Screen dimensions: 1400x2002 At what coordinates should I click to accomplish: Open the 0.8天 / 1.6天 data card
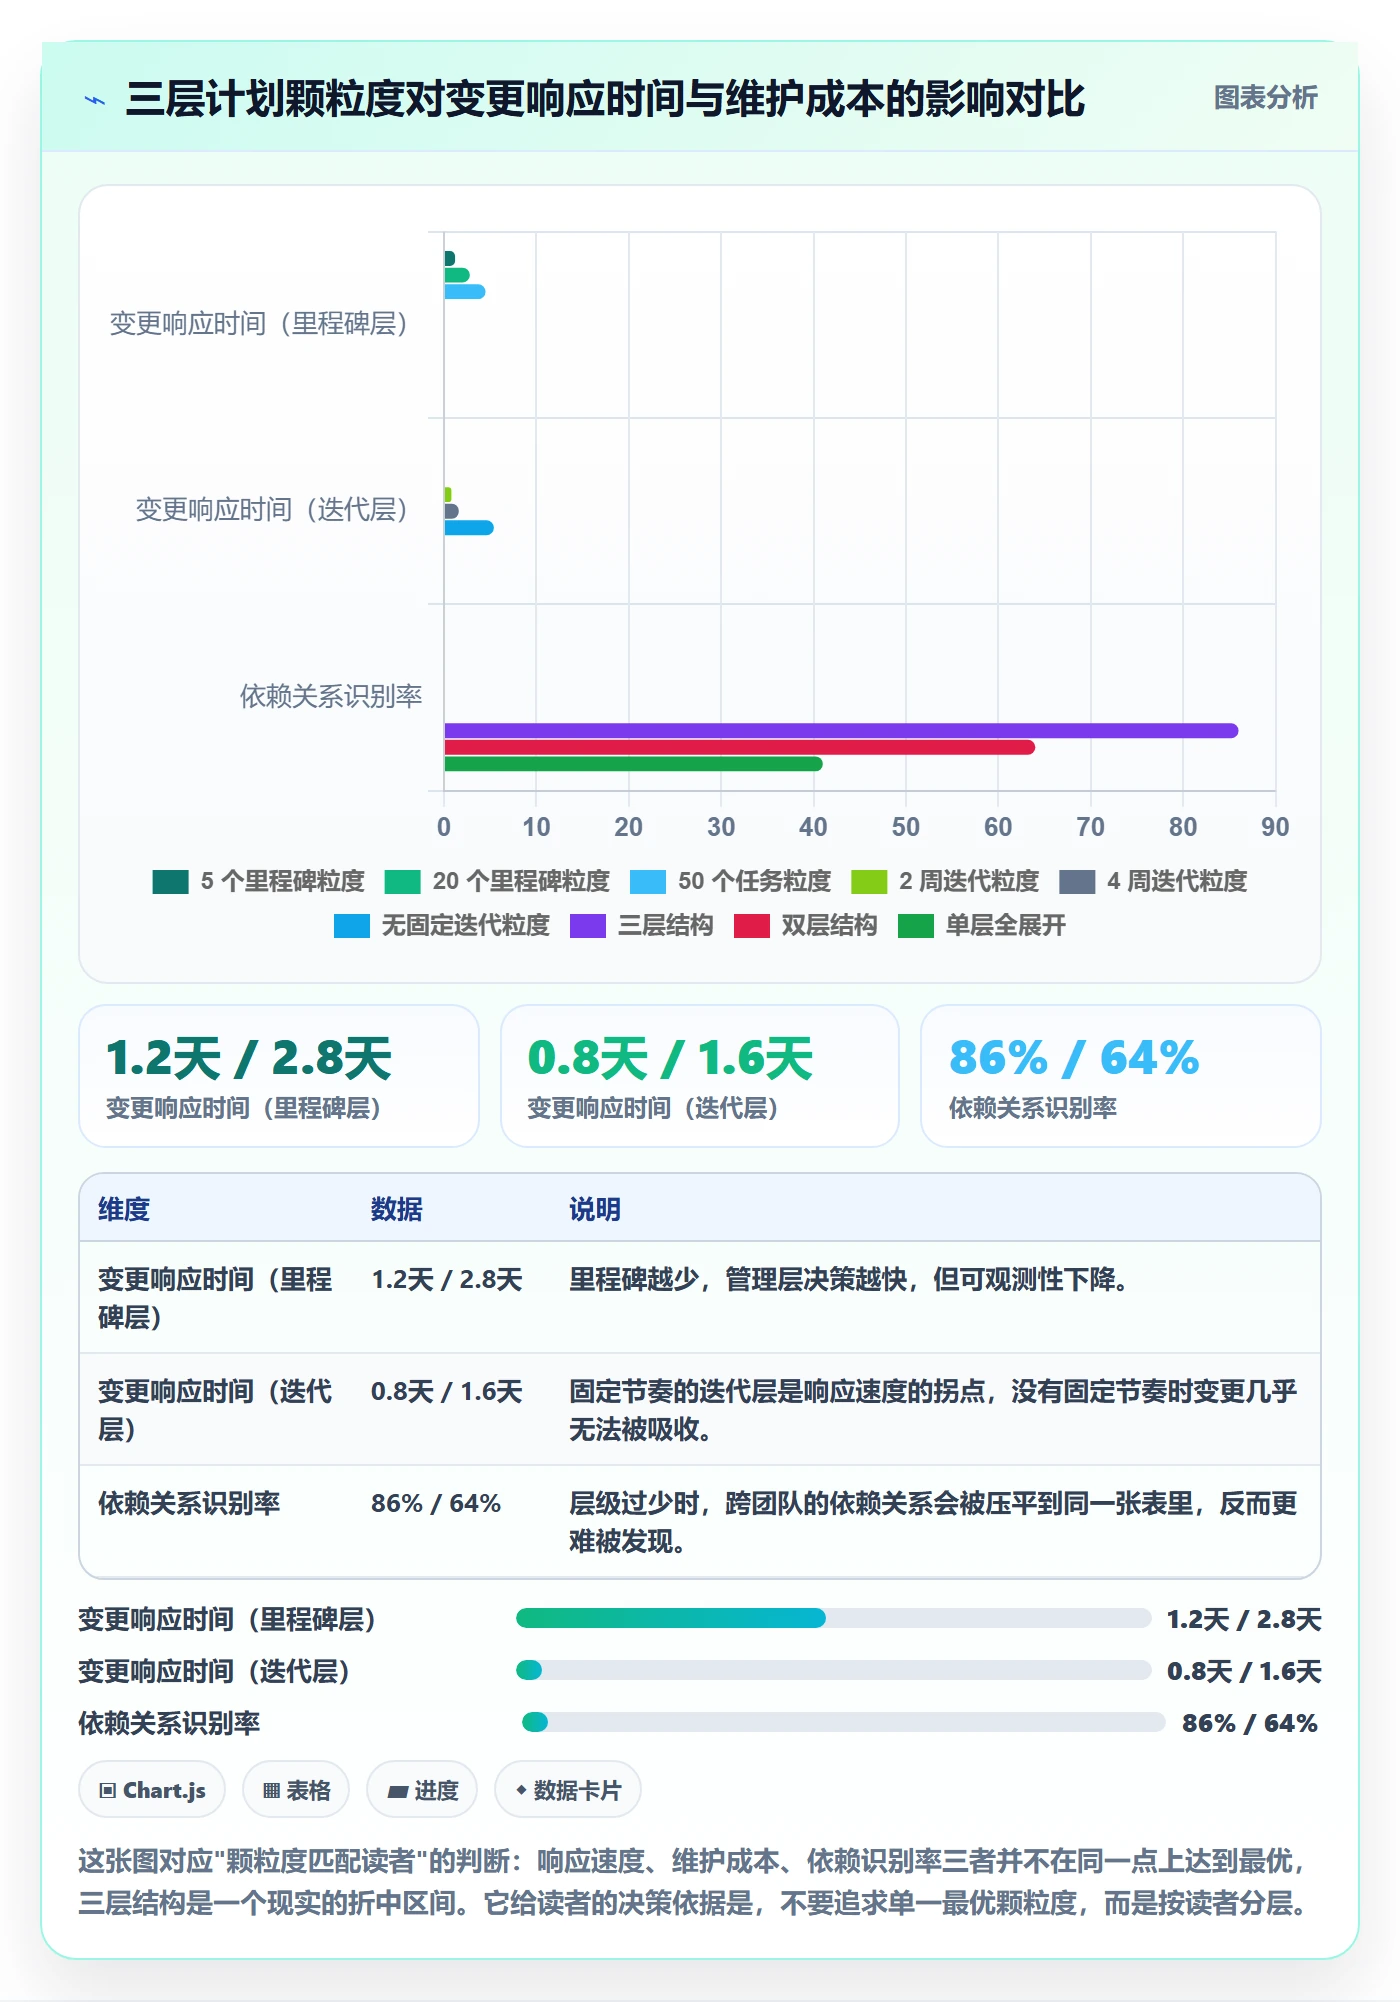700,1076
